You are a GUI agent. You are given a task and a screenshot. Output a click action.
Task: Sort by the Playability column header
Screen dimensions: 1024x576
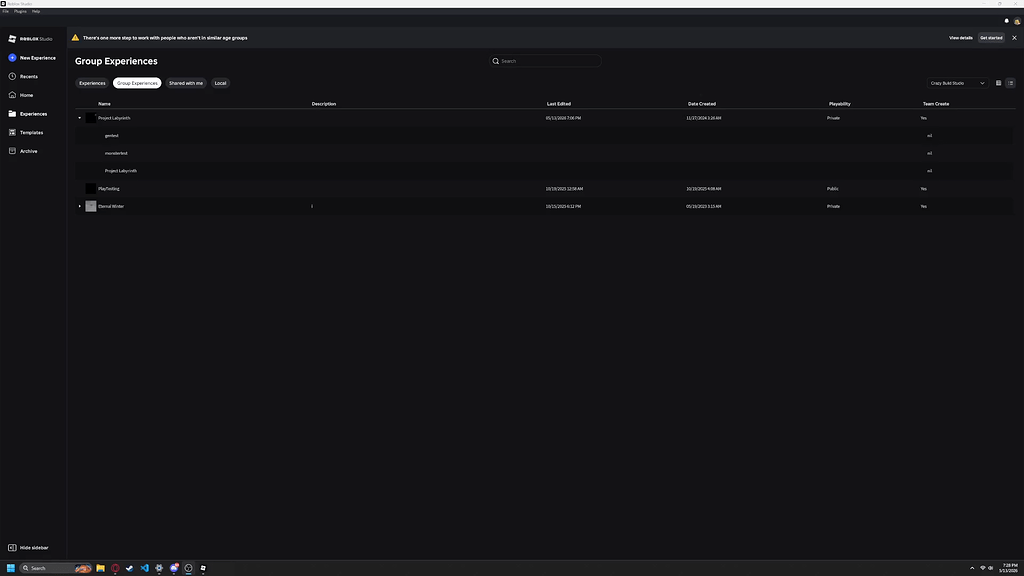[840, 104]
